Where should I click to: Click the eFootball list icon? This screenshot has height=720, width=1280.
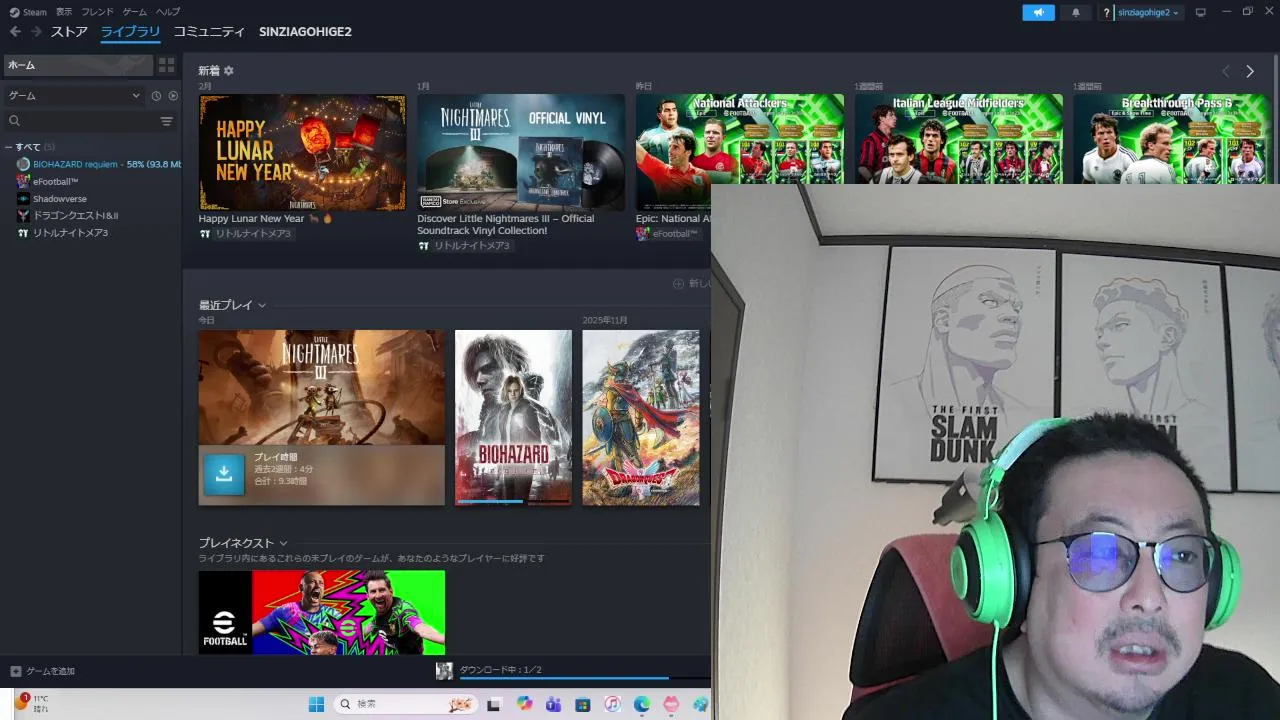click(23, 181)
